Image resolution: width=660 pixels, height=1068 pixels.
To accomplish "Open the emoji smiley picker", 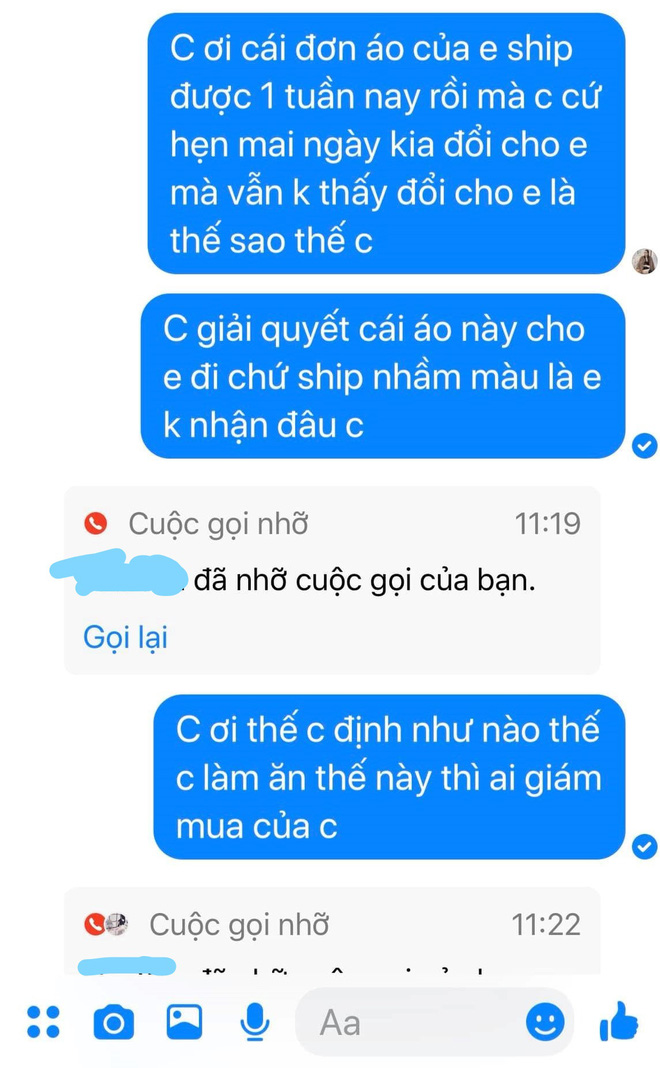I will coord(545,1022).
